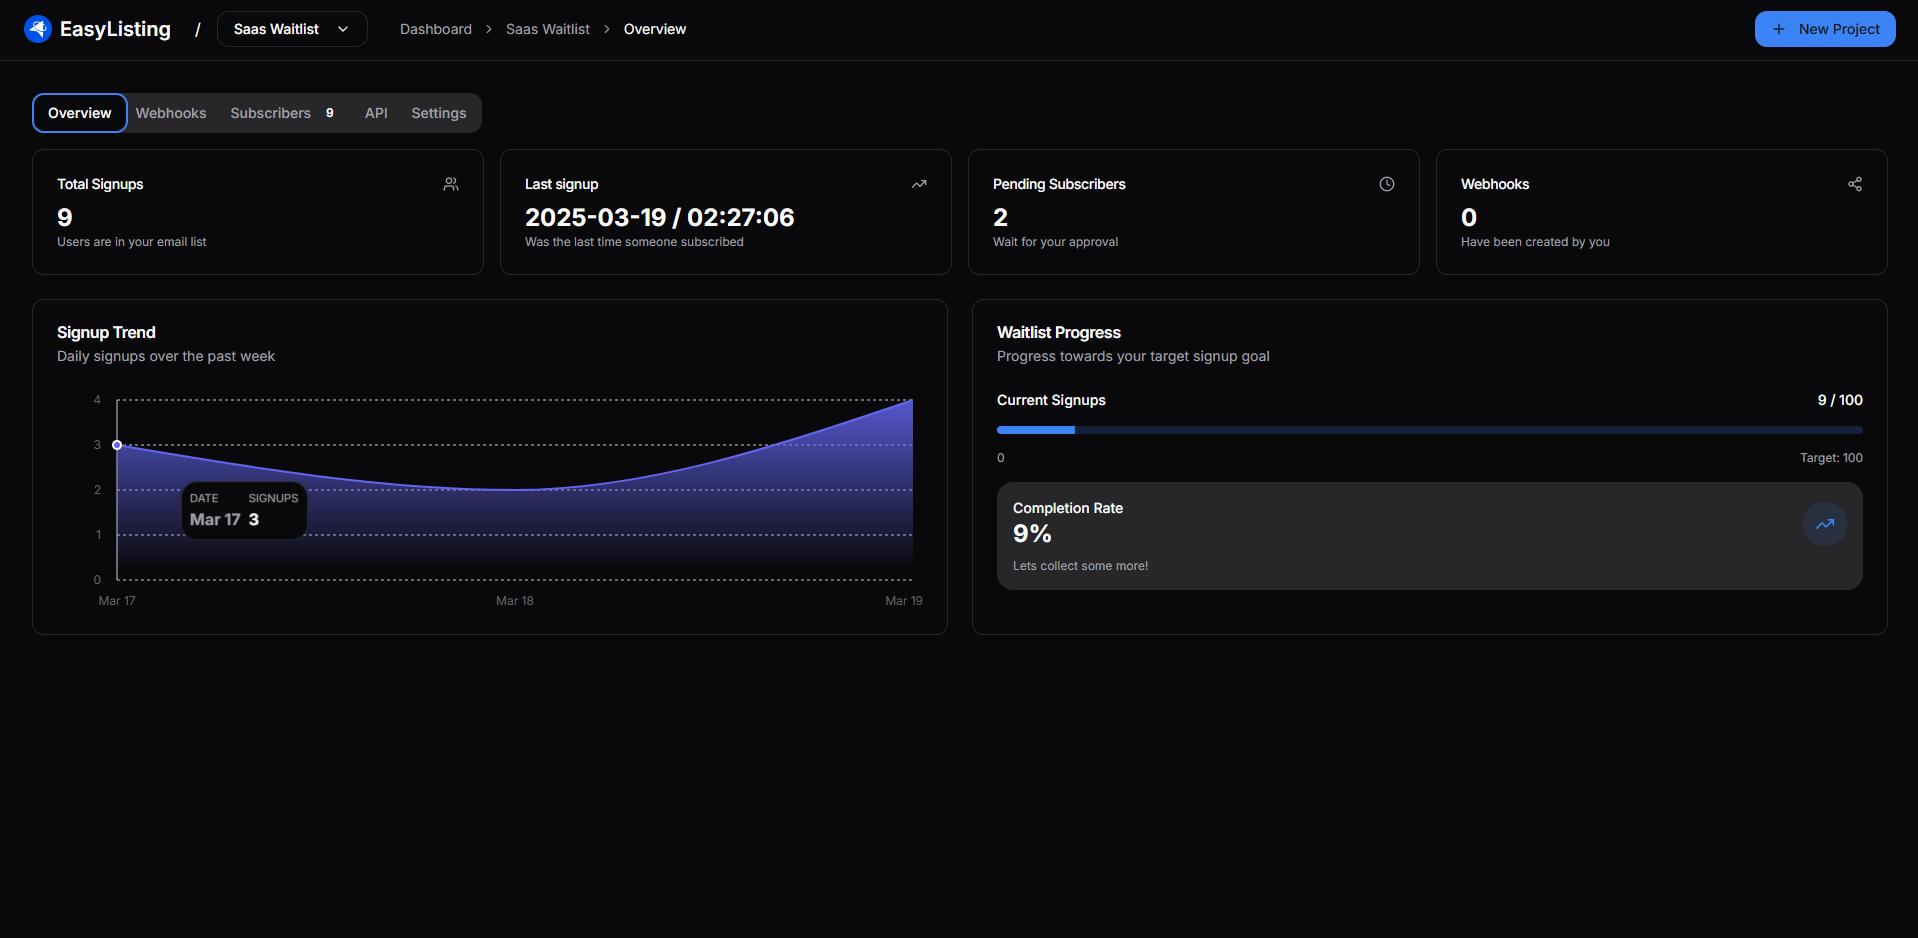Open the Webhooks tab
Viewport: 1918px width, 938px height.
pyautogui.click(x=171, y=113)
